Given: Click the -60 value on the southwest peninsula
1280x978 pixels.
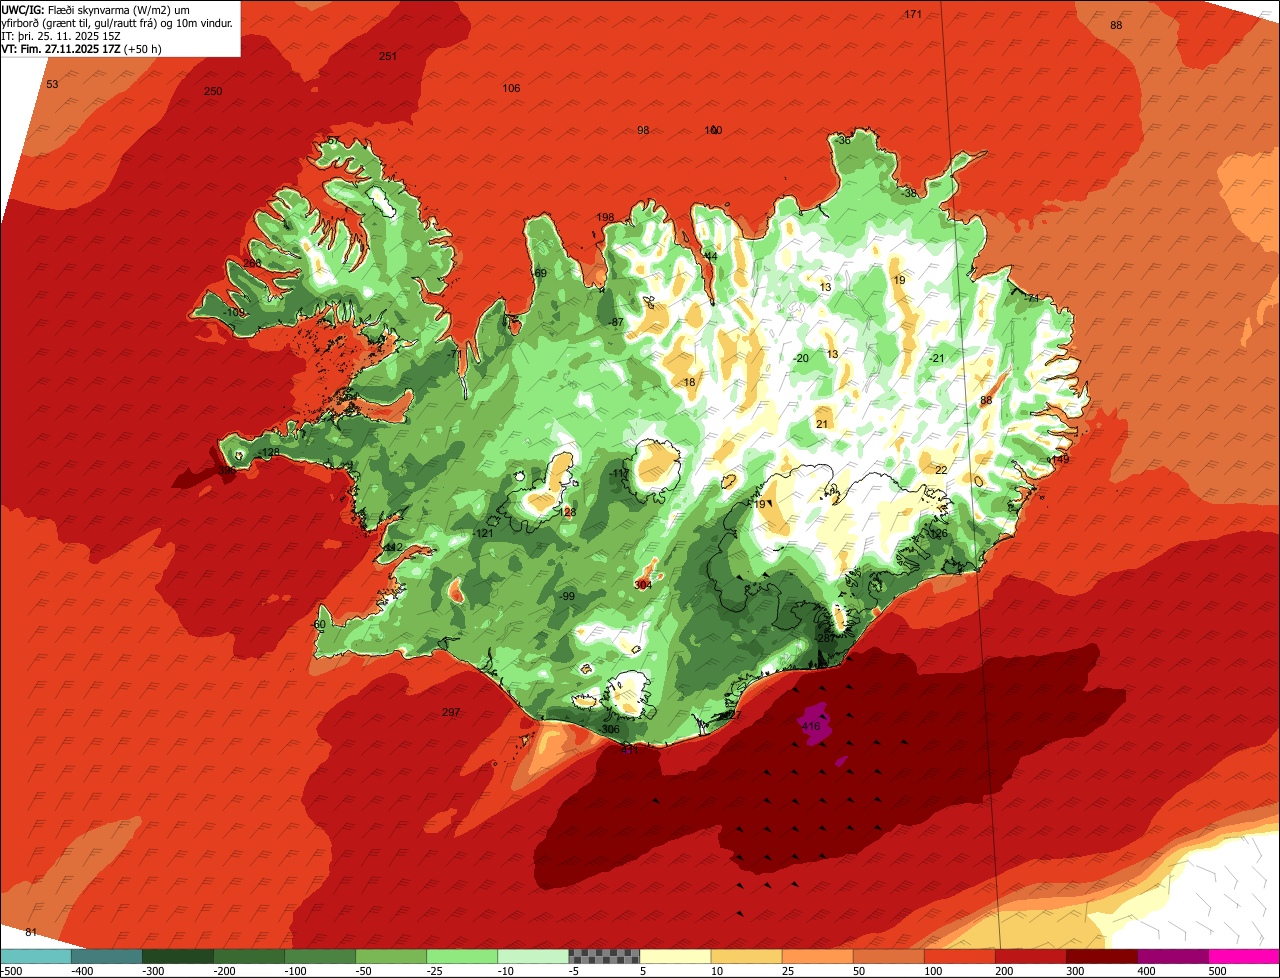Looking at the screenshot, I should pos(318,625).
